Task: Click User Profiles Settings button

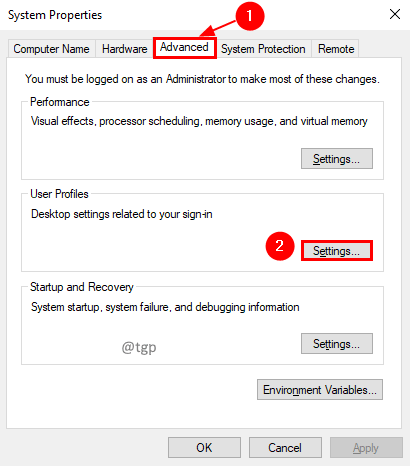Action: coord(337,251)
